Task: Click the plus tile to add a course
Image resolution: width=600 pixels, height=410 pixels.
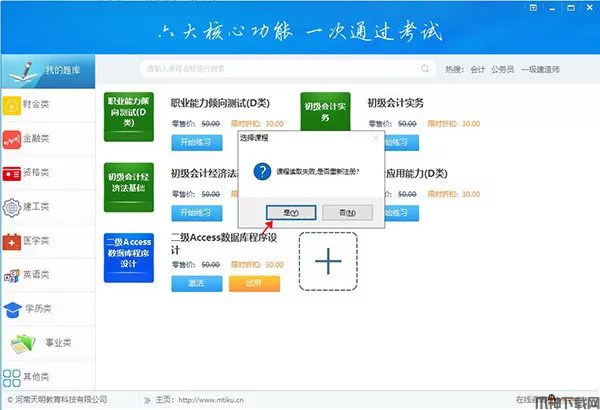Action: tap(328, 261)
